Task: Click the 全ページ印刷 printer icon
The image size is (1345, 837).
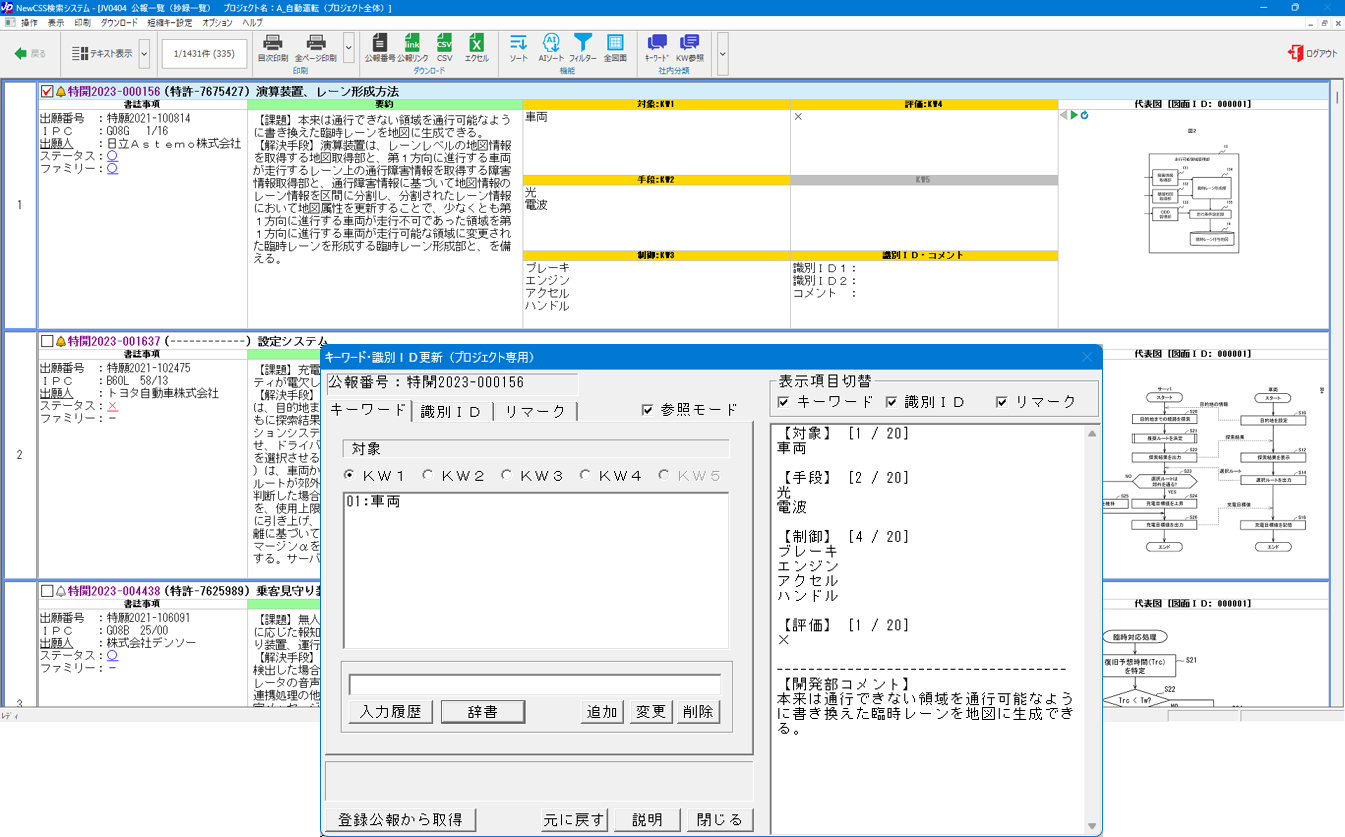Action: click(x=316, y=43)
